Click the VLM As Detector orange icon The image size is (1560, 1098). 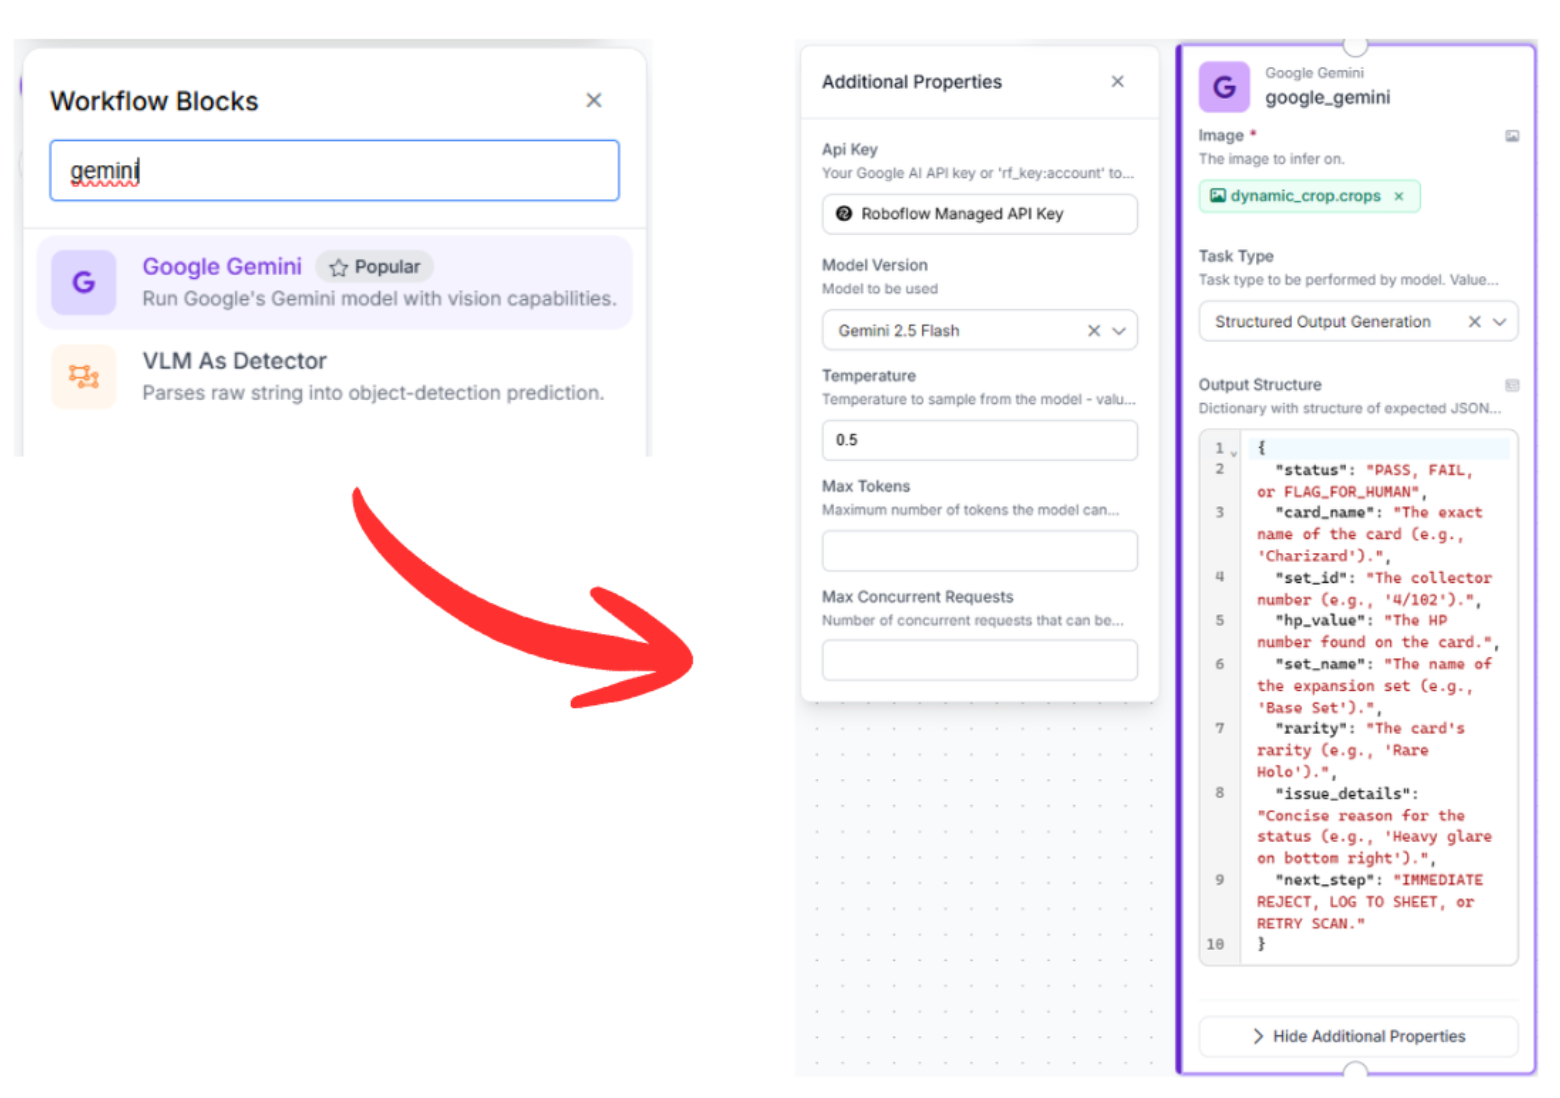click(x=84, y=376)
